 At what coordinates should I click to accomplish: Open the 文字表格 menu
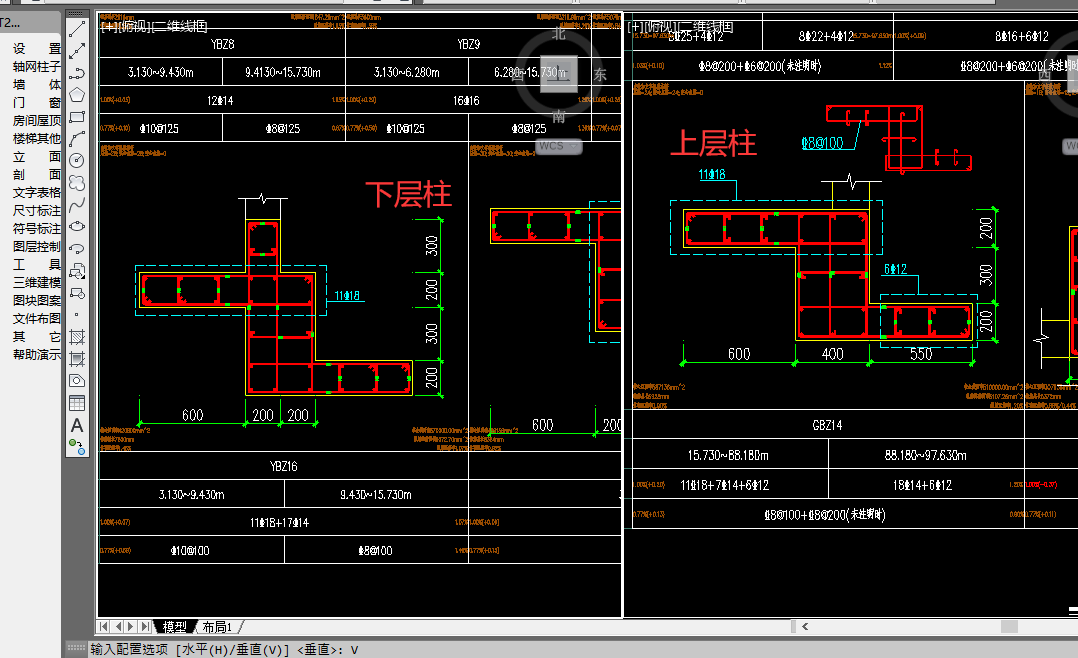pyautogui.click(x=36, y=193)
